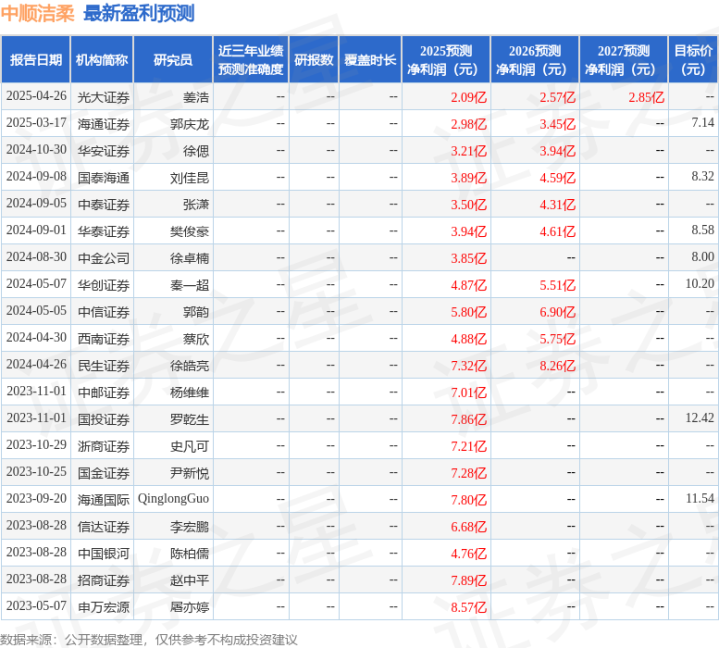Screen dimensions: 719x648
Task: Click the 6.68亿 forecast value
Action: [469, 527]
